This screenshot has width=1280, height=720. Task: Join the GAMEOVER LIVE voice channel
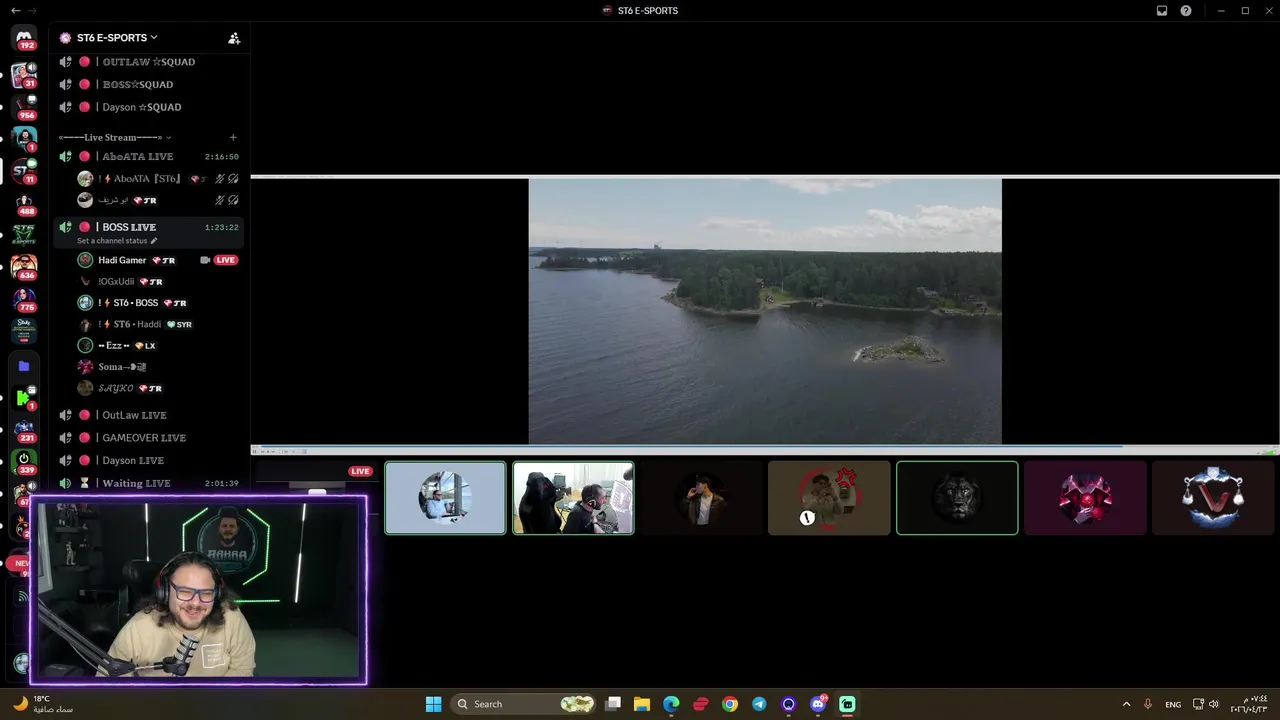[x=149, y=438]
